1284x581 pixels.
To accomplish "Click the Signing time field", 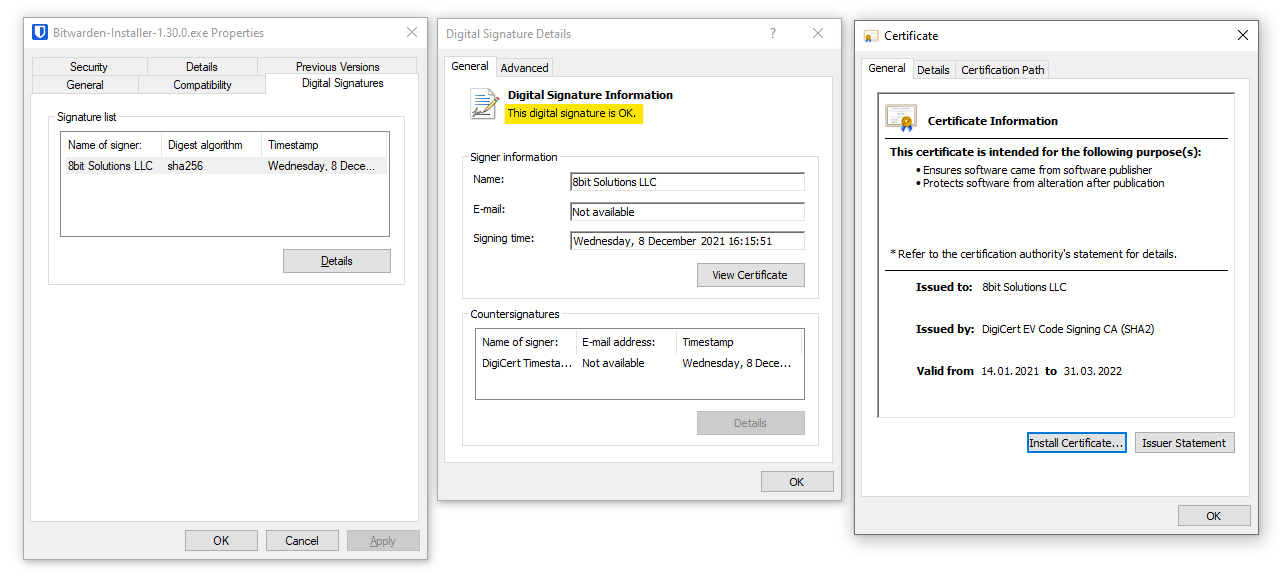I will [x=687, y=241].
